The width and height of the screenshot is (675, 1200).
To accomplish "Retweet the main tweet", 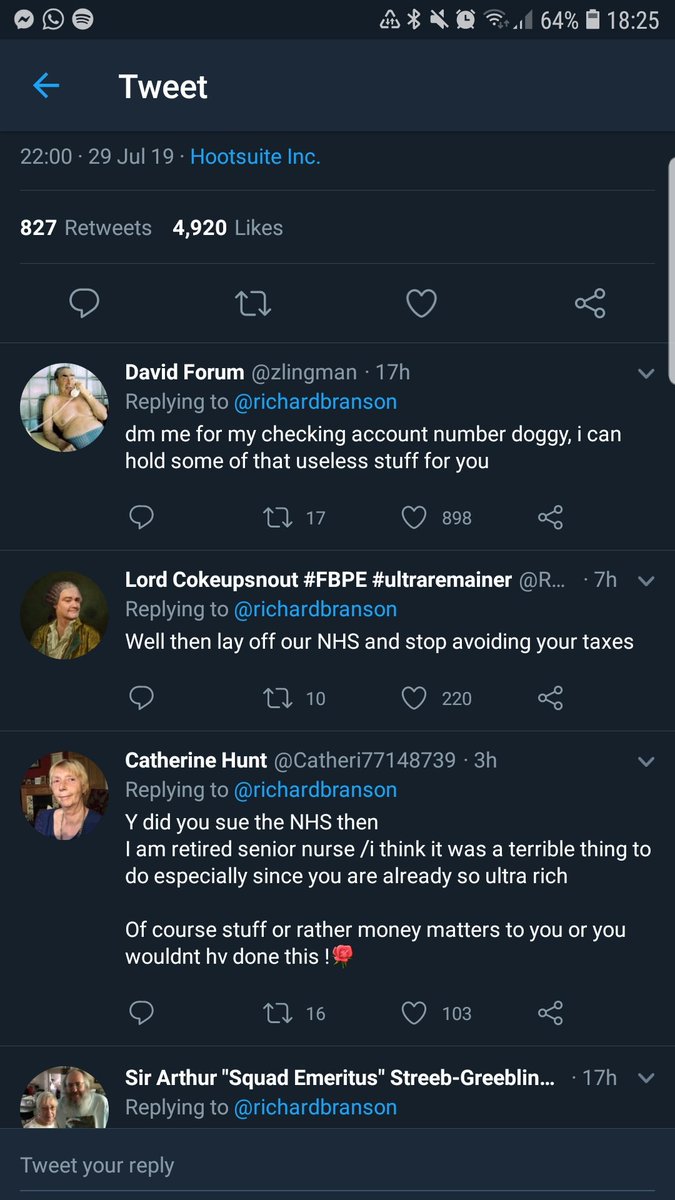I will click(253, 303).
